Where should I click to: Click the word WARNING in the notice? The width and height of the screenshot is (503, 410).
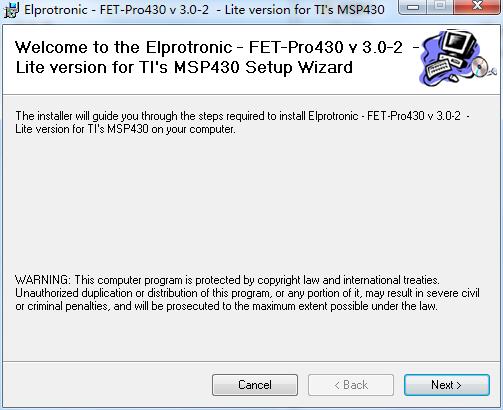pos(43,280)
